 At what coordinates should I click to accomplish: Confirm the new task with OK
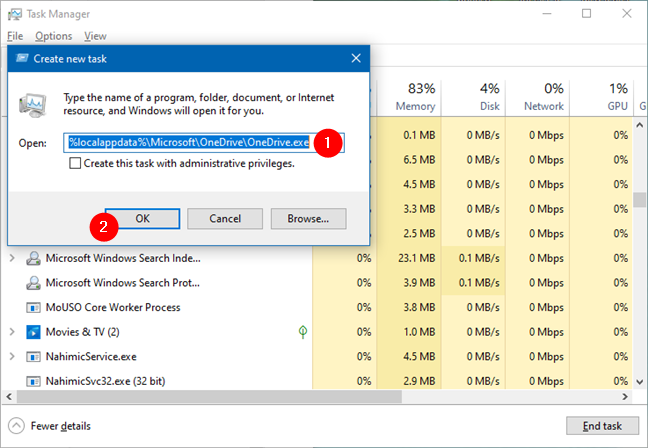(x=143, y=219)
